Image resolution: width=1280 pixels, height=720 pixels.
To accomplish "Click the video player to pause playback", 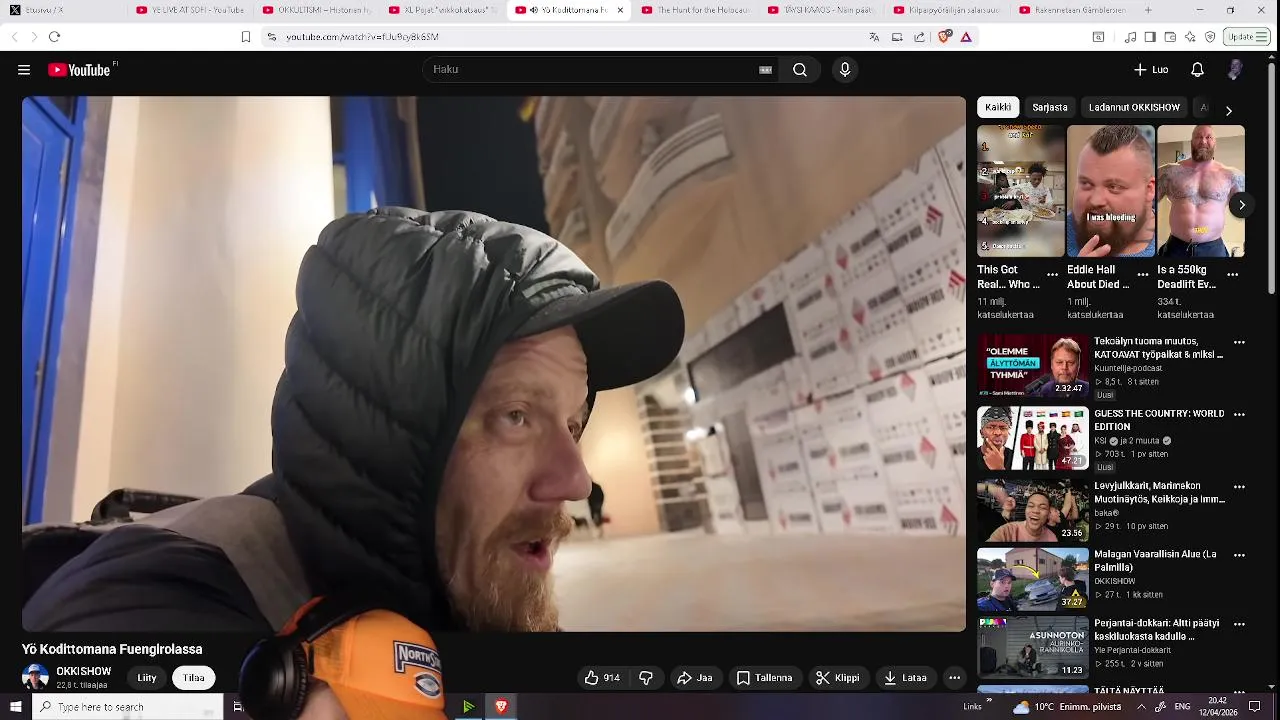I will [494, 364].
